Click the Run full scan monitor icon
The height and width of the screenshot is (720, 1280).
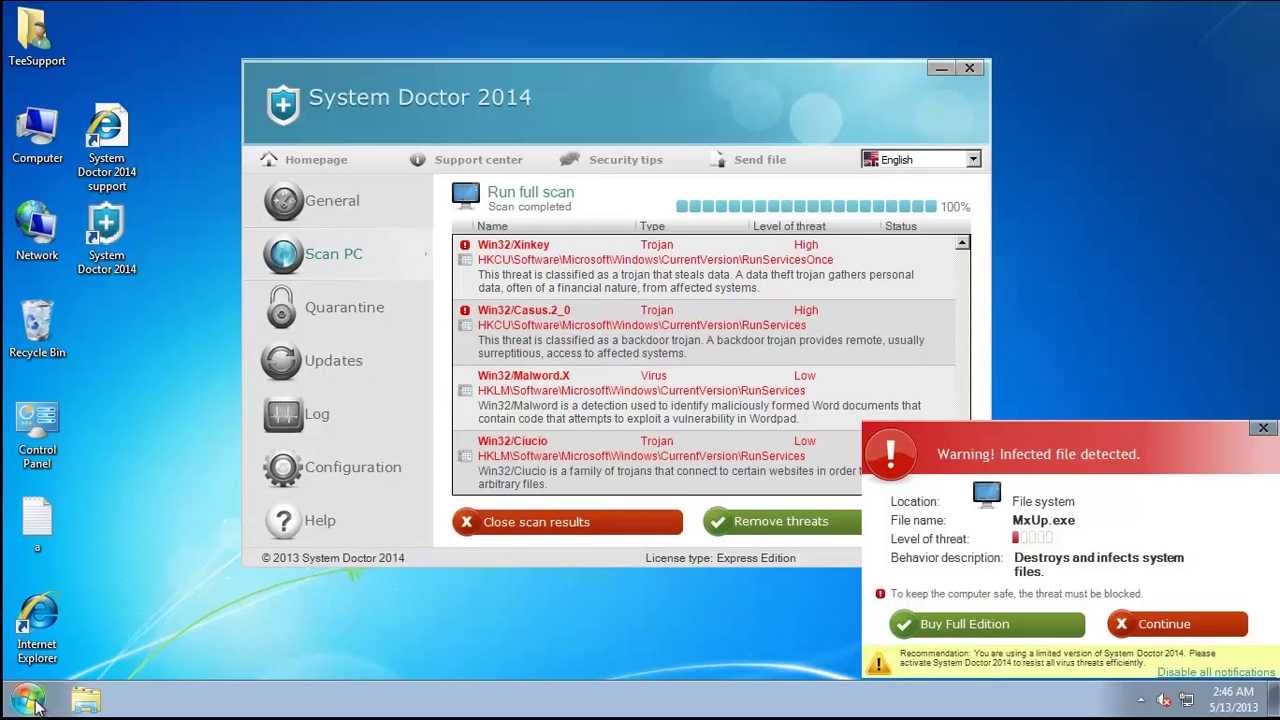[x=466, y=195]
